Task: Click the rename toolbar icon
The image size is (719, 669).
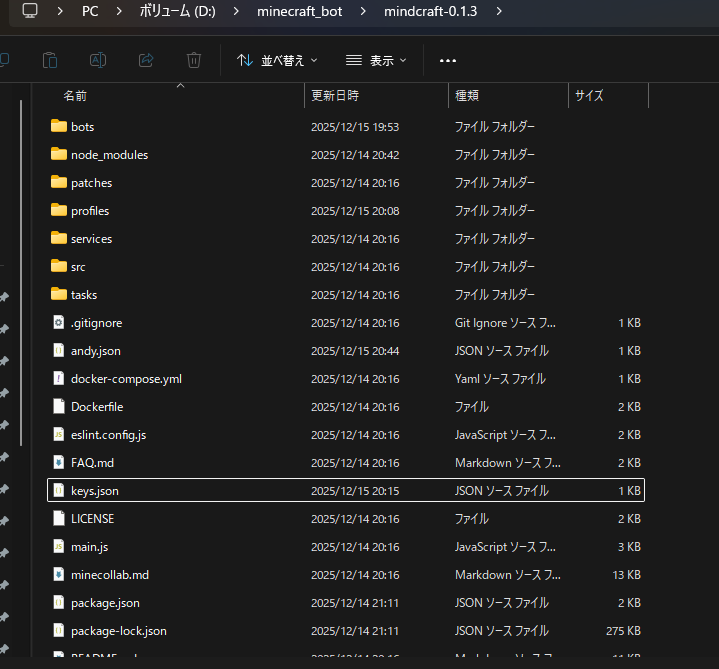Action: (x=98, y=60)
